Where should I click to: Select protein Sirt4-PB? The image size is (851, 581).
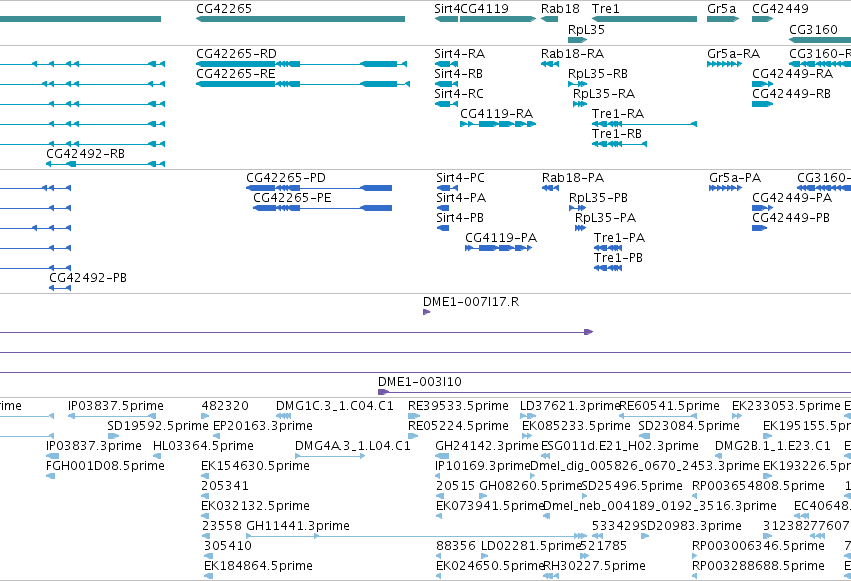(443, 228)
